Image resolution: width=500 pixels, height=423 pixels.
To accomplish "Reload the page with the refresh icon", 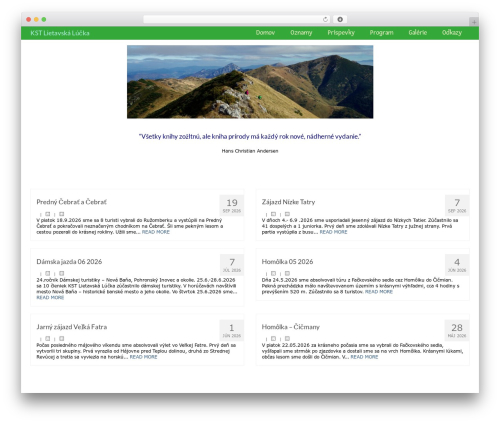I will 325,19.
